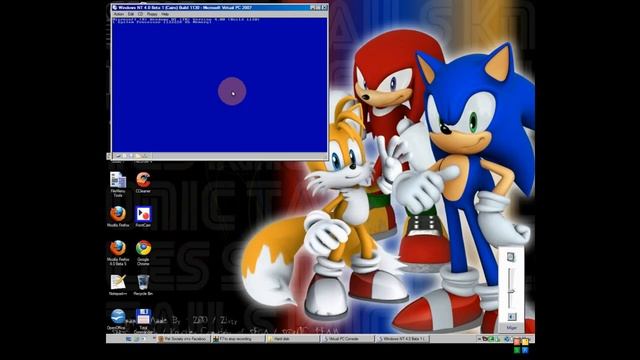
Task: Switch to Virtual PC Console taskbar button
Action: 347,339
